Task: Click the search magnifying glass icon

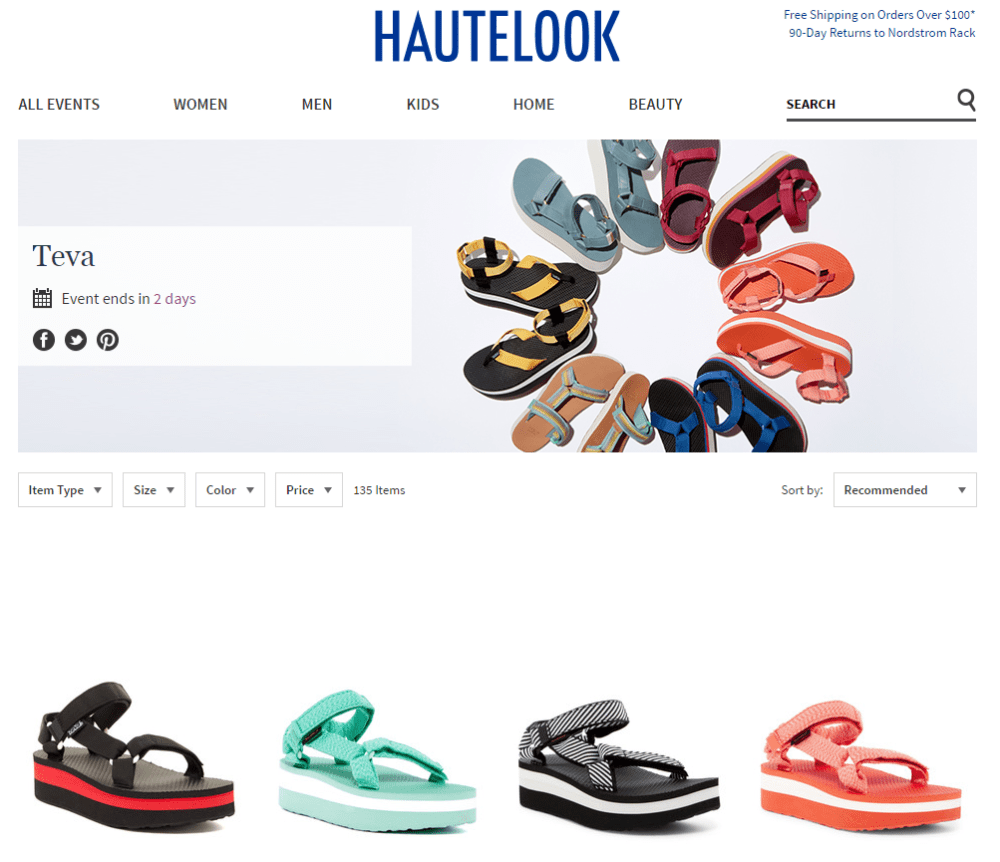Action: [966, 100]
